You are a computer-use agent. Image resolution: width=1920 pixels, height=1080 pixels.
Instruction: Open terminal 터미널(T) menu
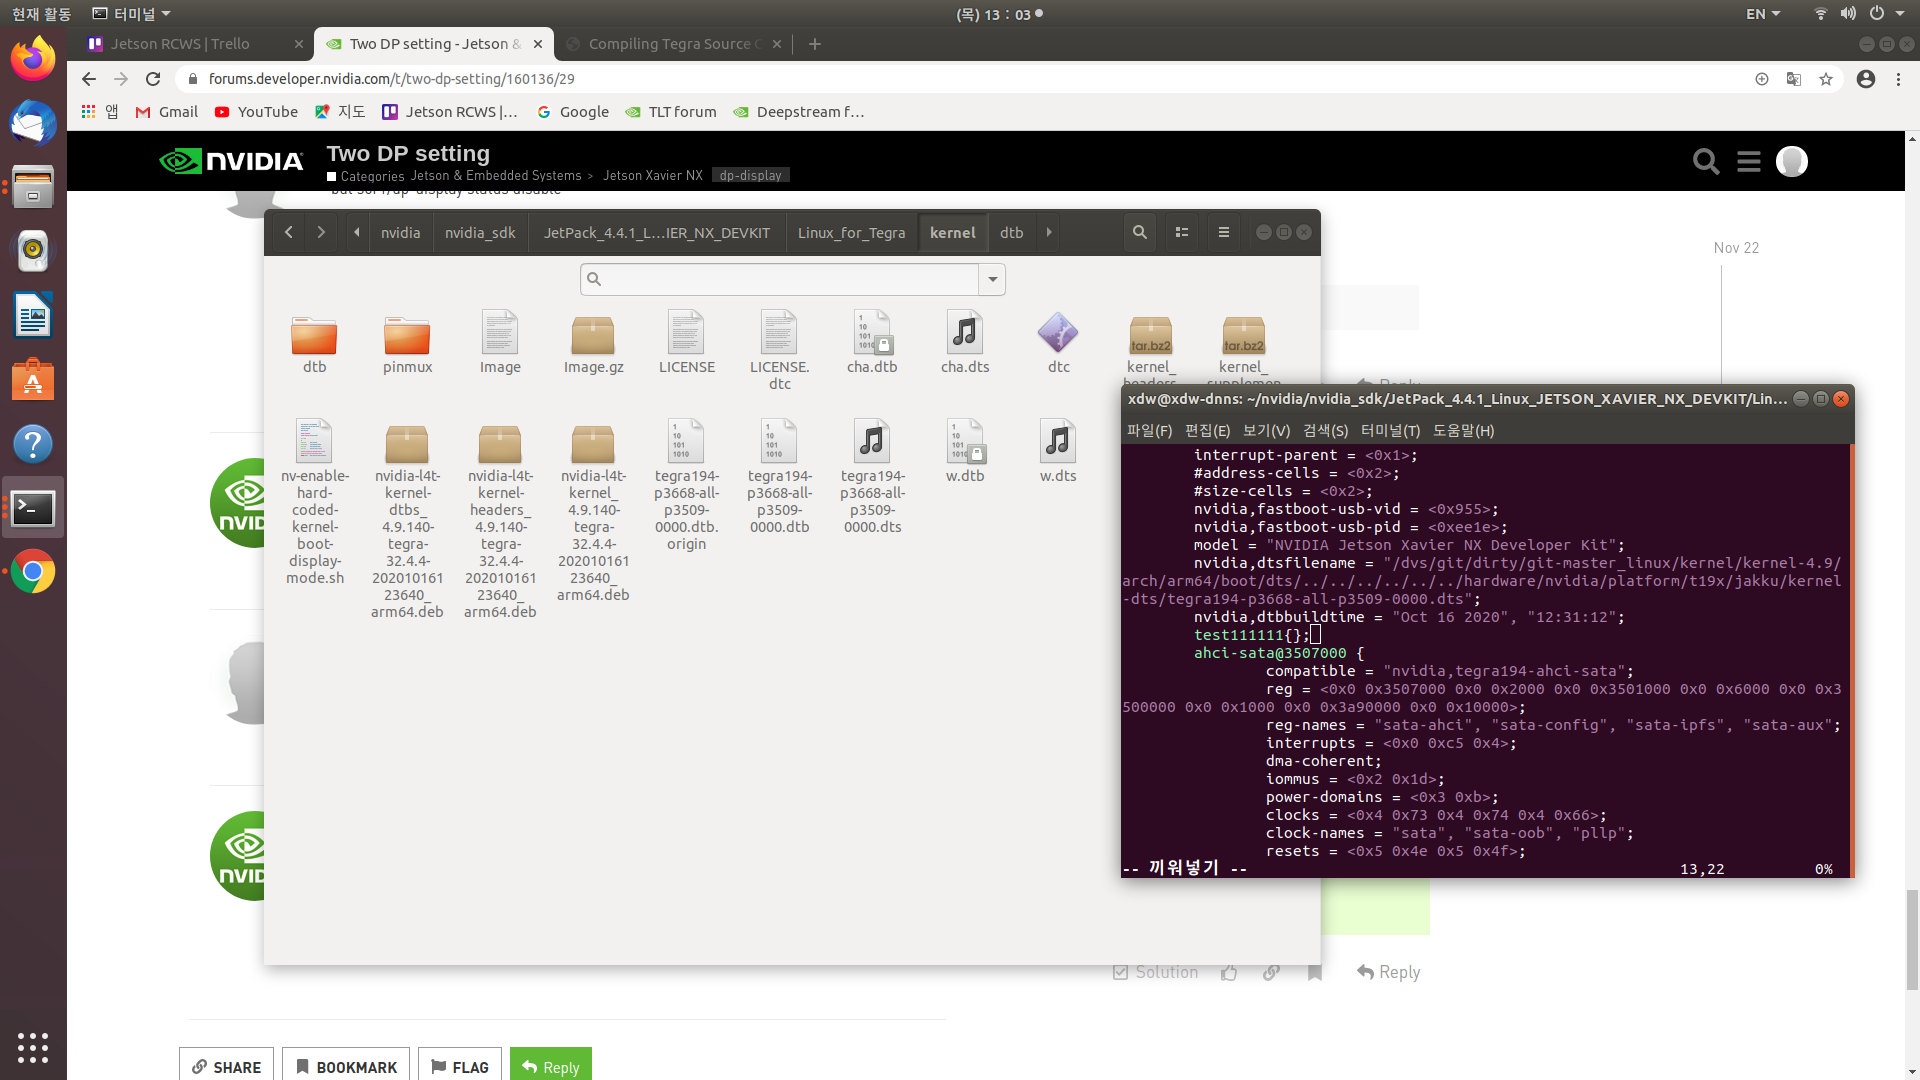[1390, 430]
